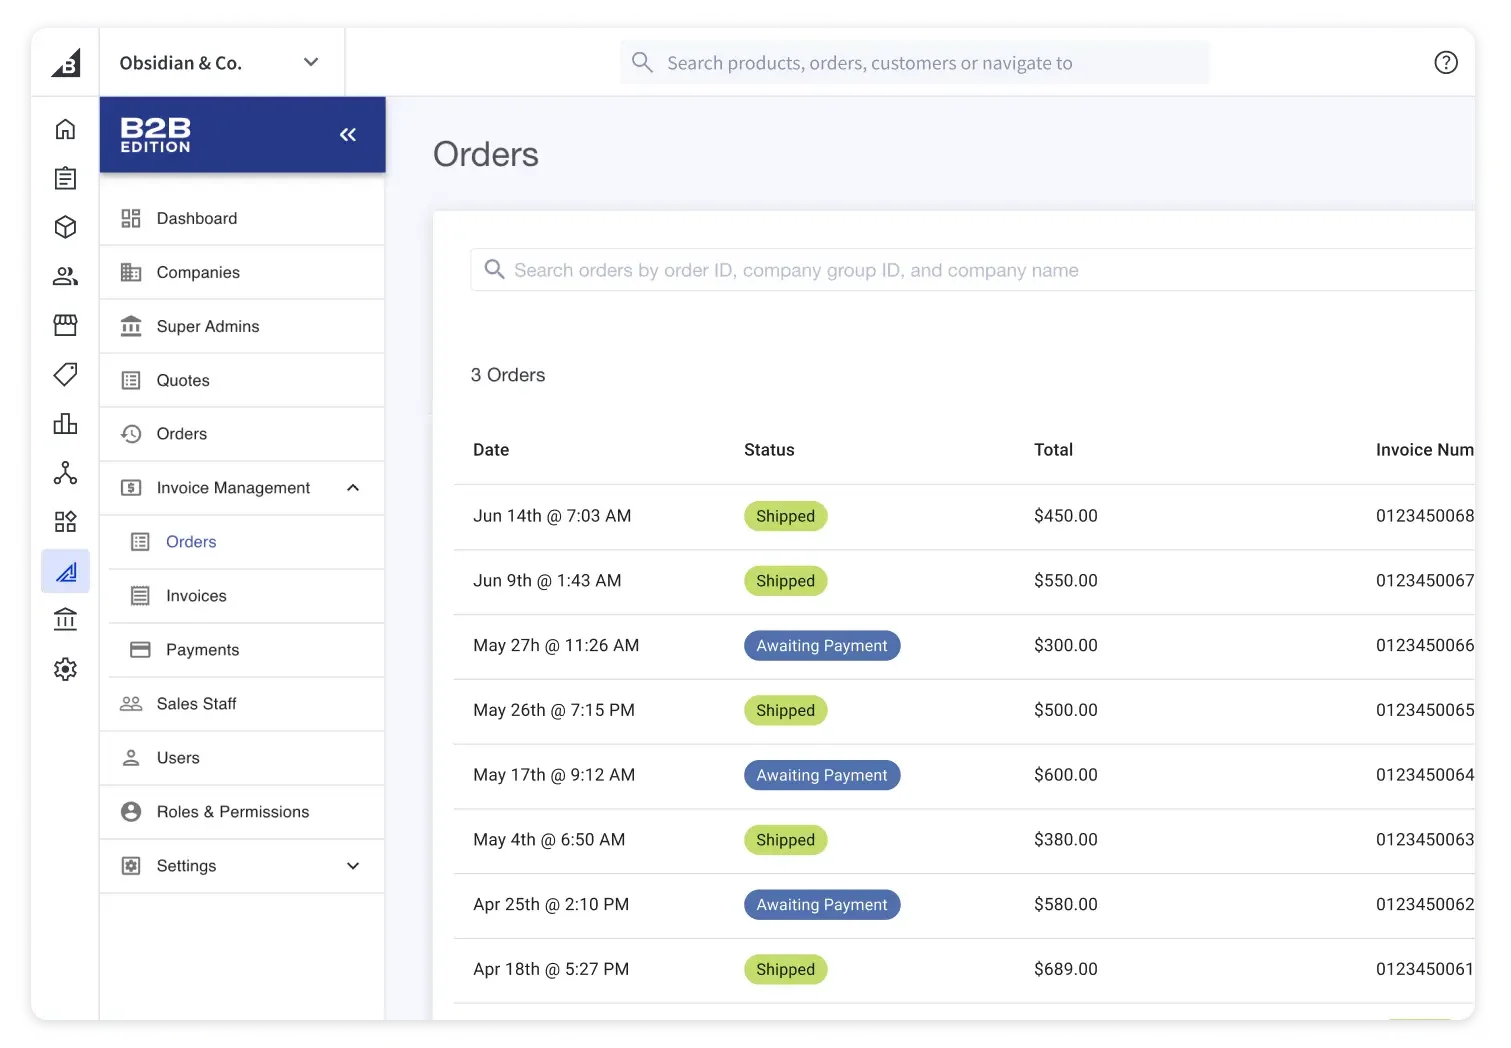This screenshot has width=1511, height=1048.
Task: Click the Help question mark icon
Action: [x=1445, y=62]
